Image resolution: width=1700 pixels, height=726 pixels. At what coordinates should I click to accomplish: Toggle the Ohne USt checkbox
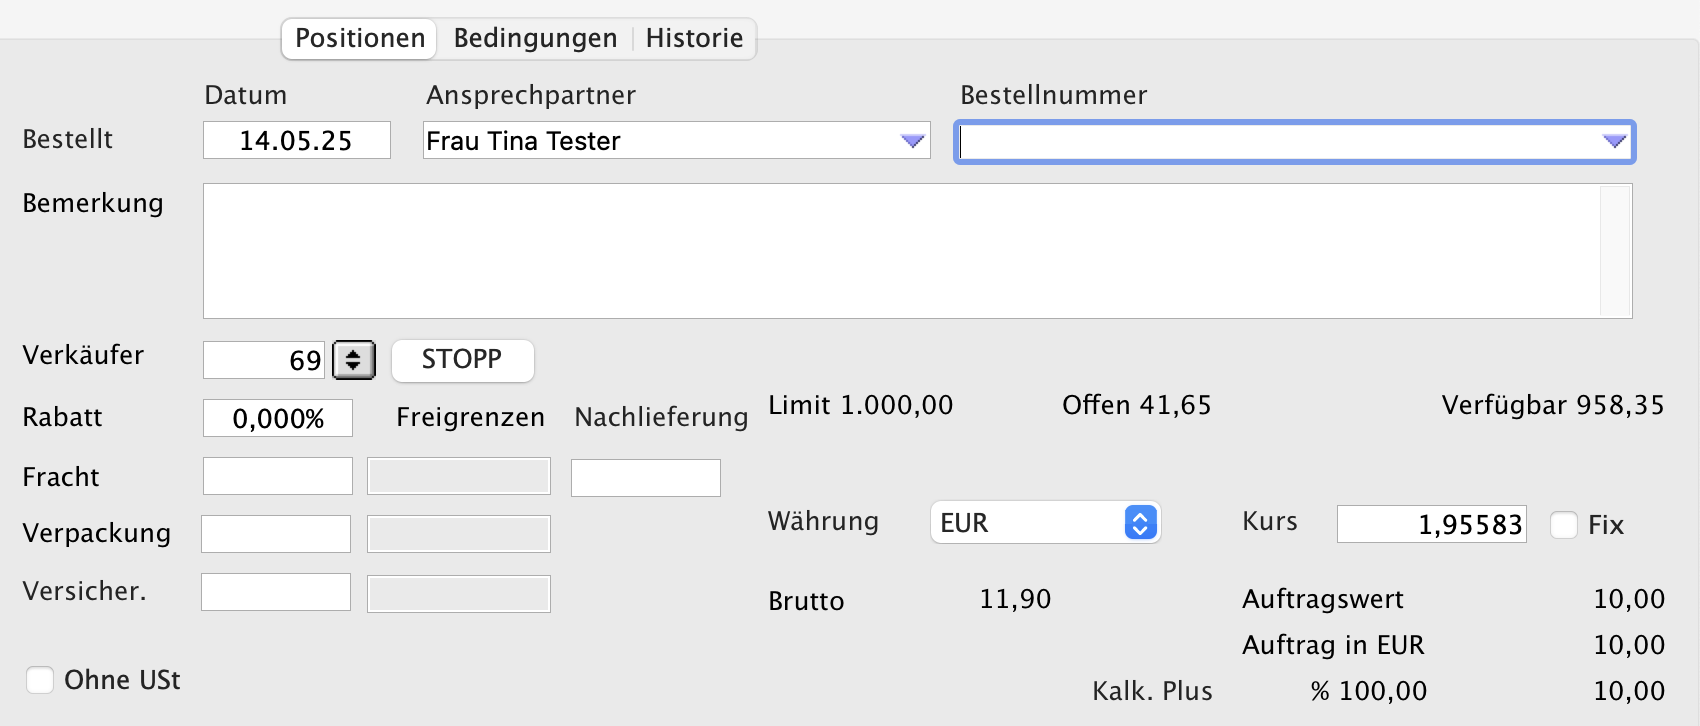[40, 680]
